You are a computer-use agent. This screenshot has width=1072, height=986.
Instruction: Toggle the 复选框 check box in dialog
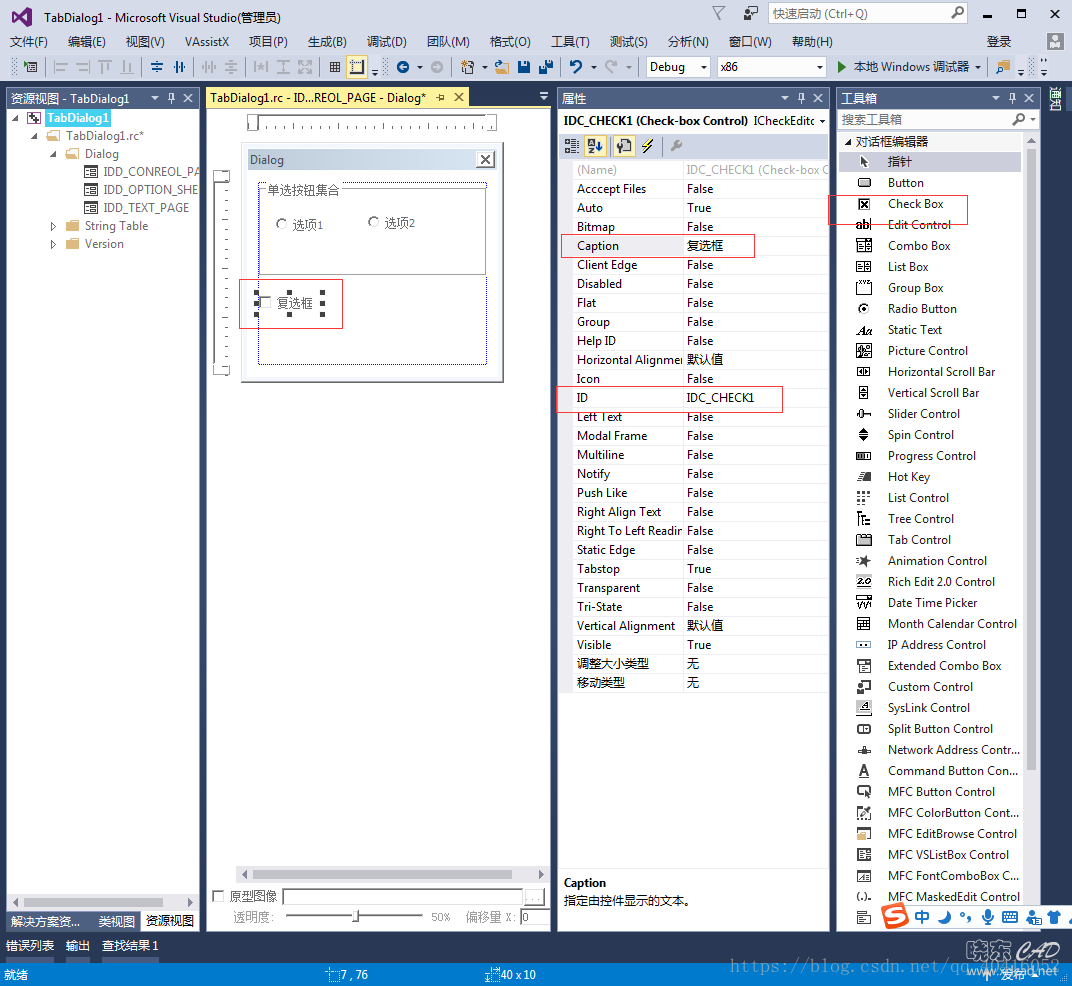click(266, 303)
